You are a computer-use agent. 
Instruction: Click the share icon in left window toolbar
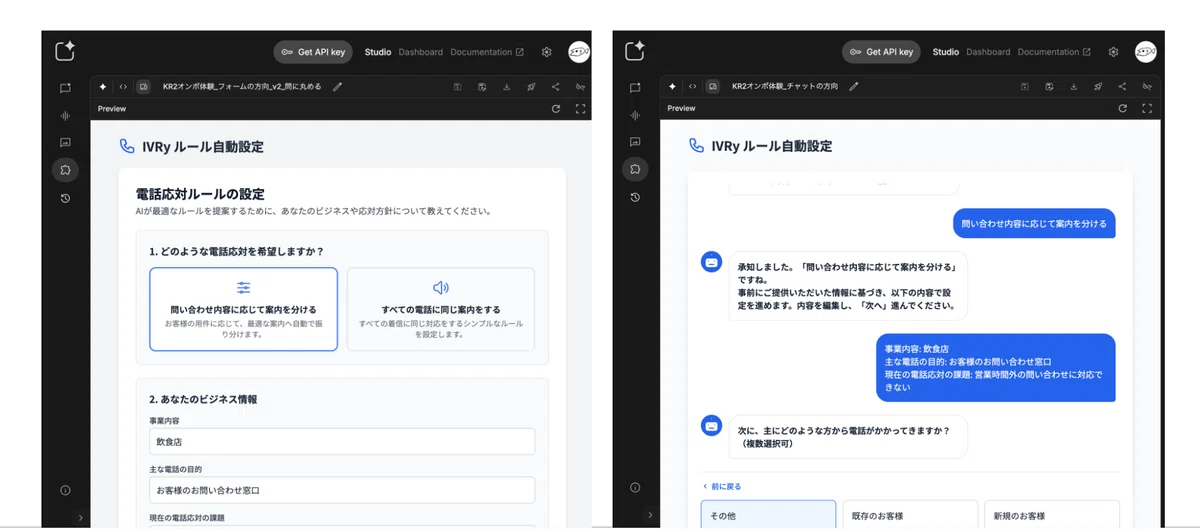555,87
